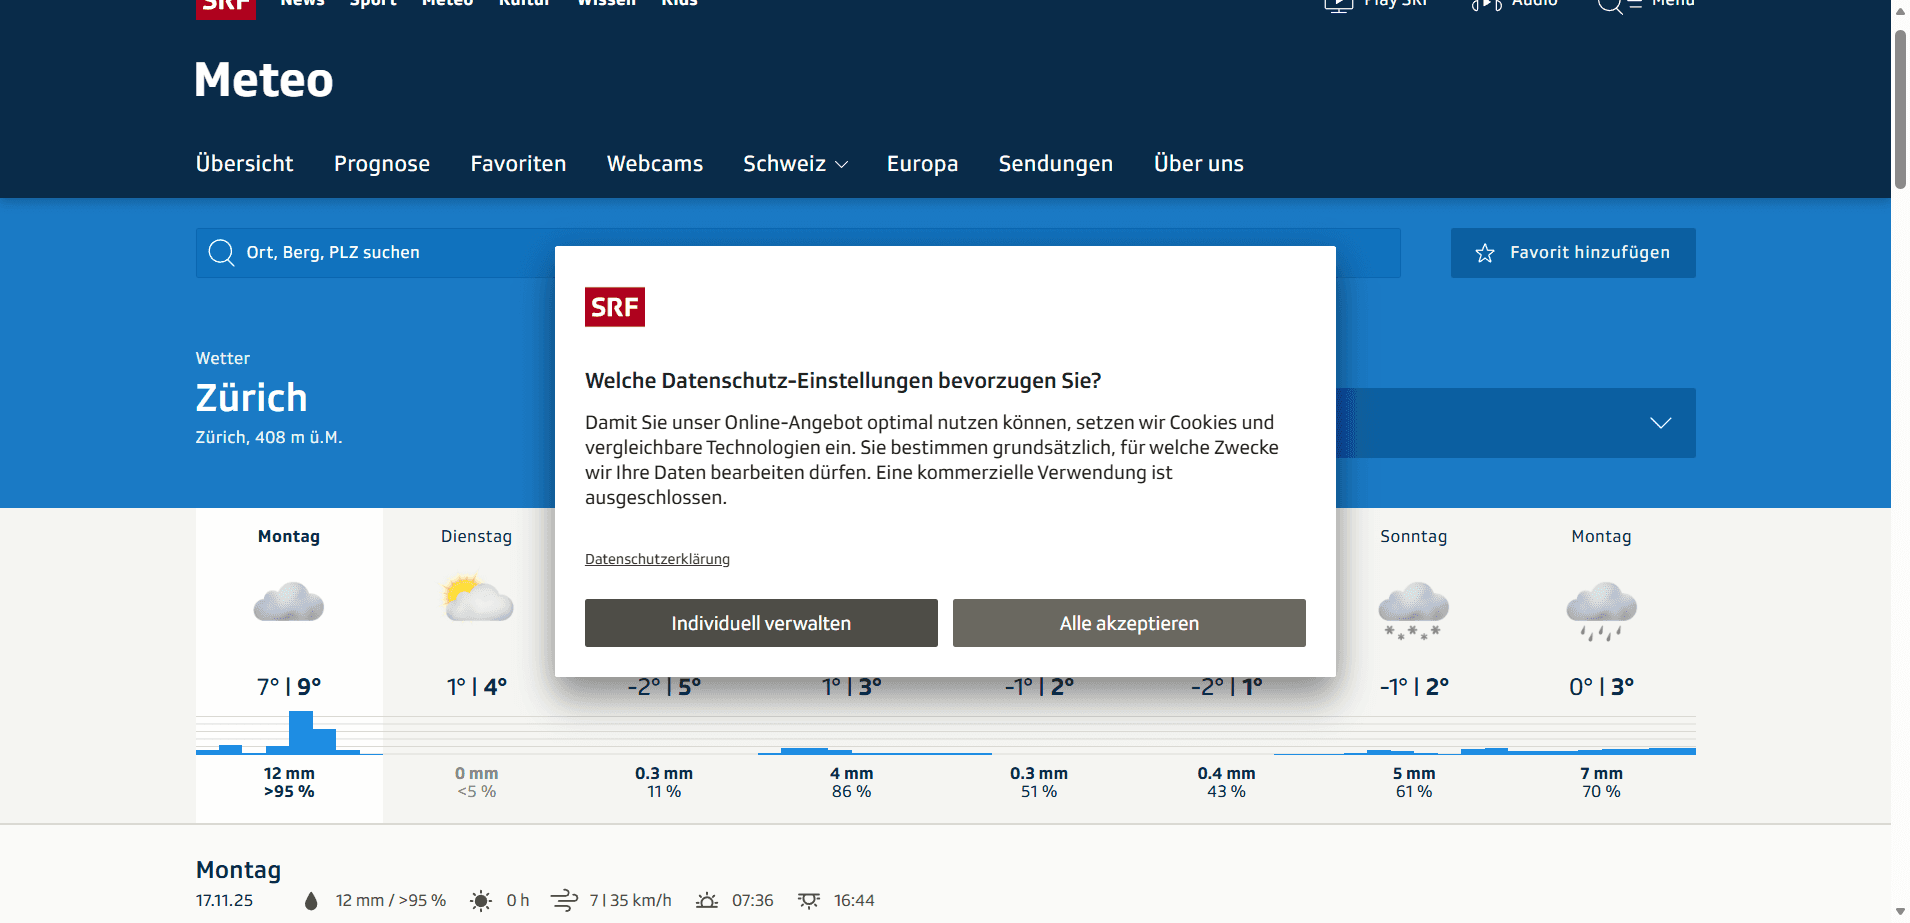
Task: Click the cloud icon for Montag 7° | 9°
Action: (x=289, y=602)
